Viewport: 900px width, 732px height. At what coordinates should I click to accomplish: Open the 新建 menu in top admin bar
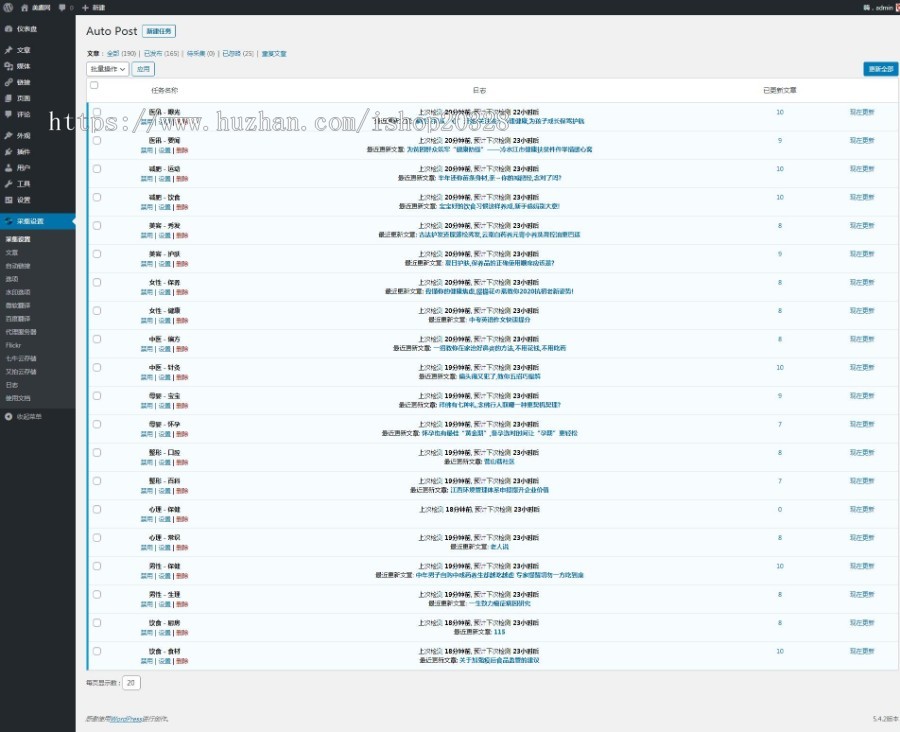93,7
